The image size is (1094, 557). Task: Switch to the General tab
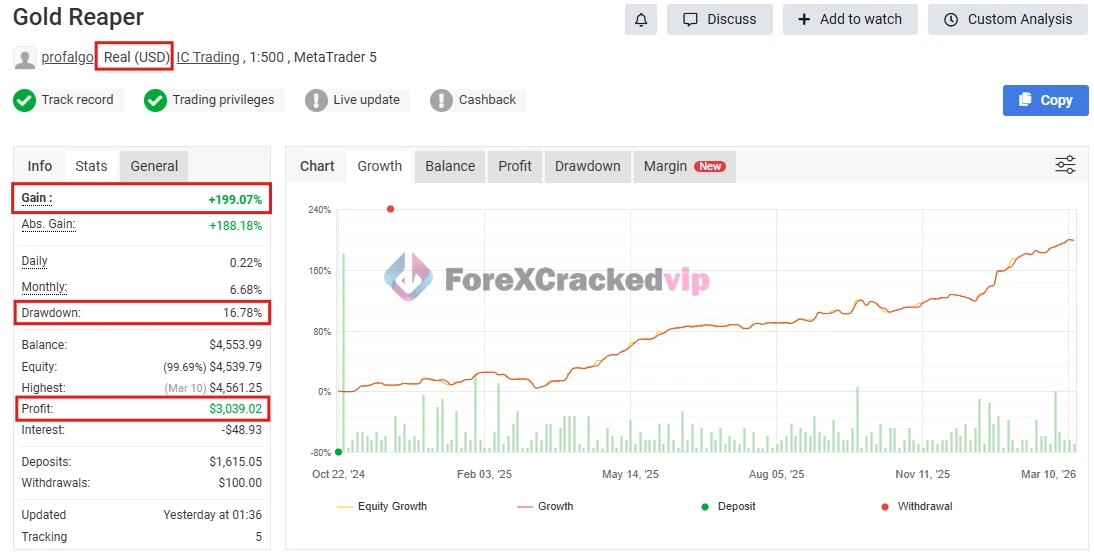(154, 166)
